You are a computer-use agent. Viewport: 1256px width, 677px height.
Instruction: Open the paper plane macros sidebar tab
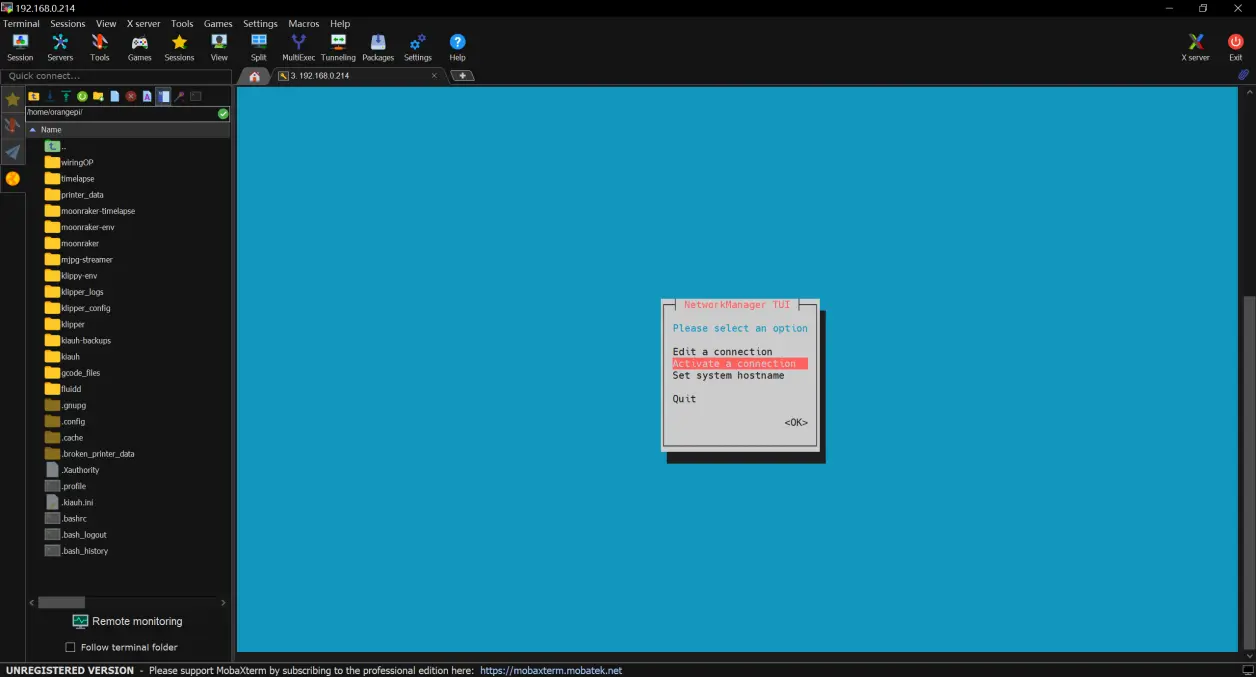coord(12,152)
